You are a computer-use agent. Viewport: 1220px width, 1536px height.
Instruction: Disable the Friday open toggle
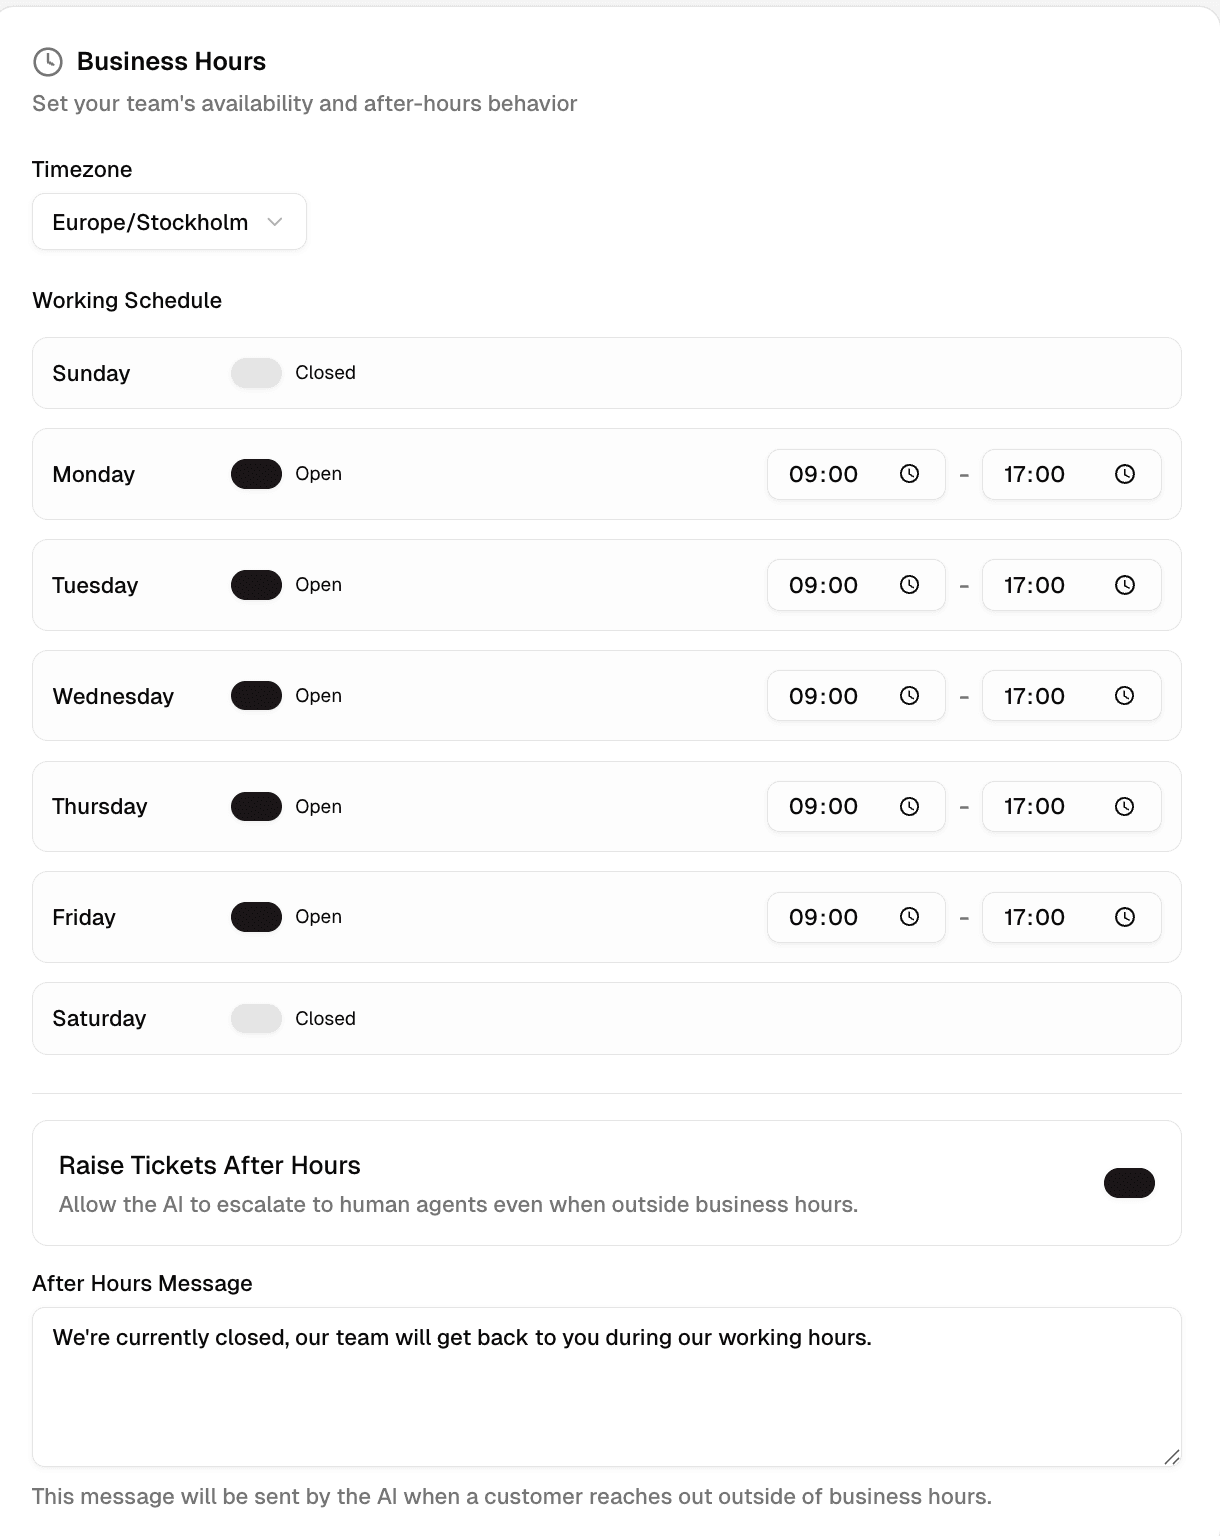256,917
